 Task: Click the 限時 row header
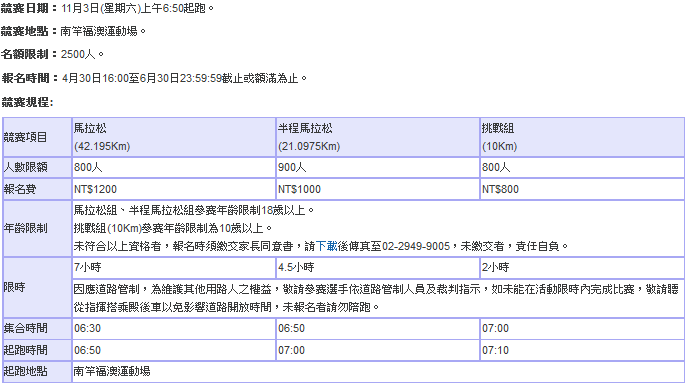pyautogui.click(x=37, y=287)
